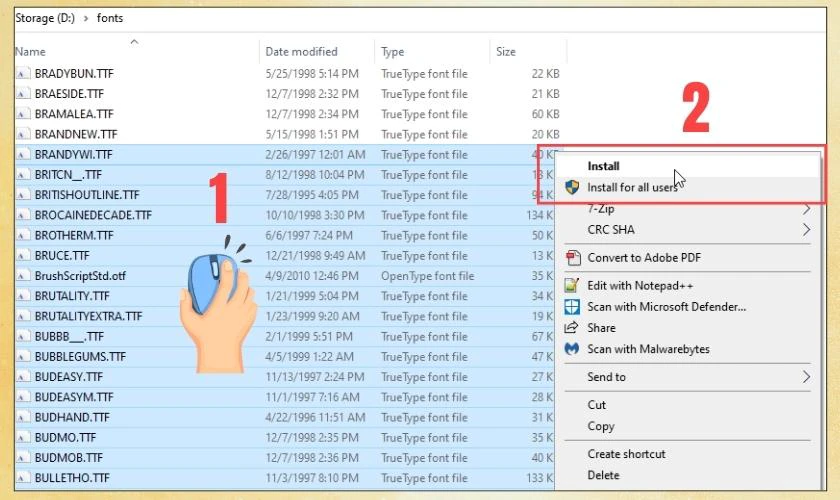This screenshot has width=840, height=500.
Task: Click the Adobe PDF icon in context menu
Action: pyautogui.click(x=573, y=258)
